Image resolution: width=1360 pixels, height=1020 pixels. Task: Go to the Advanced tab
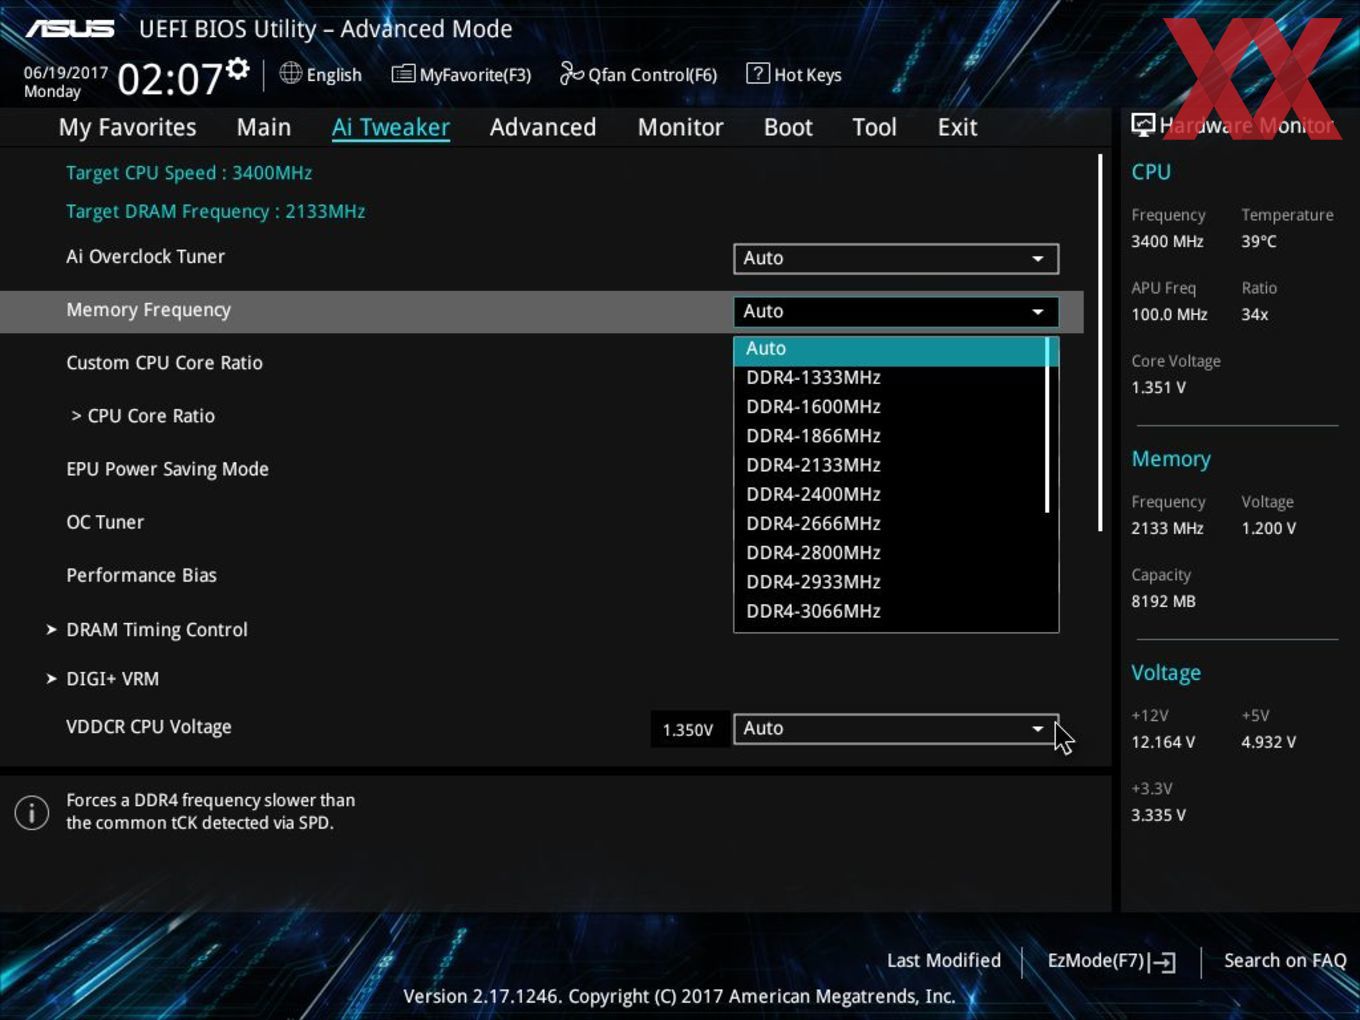pyautogui.click(x=543, y=127)
